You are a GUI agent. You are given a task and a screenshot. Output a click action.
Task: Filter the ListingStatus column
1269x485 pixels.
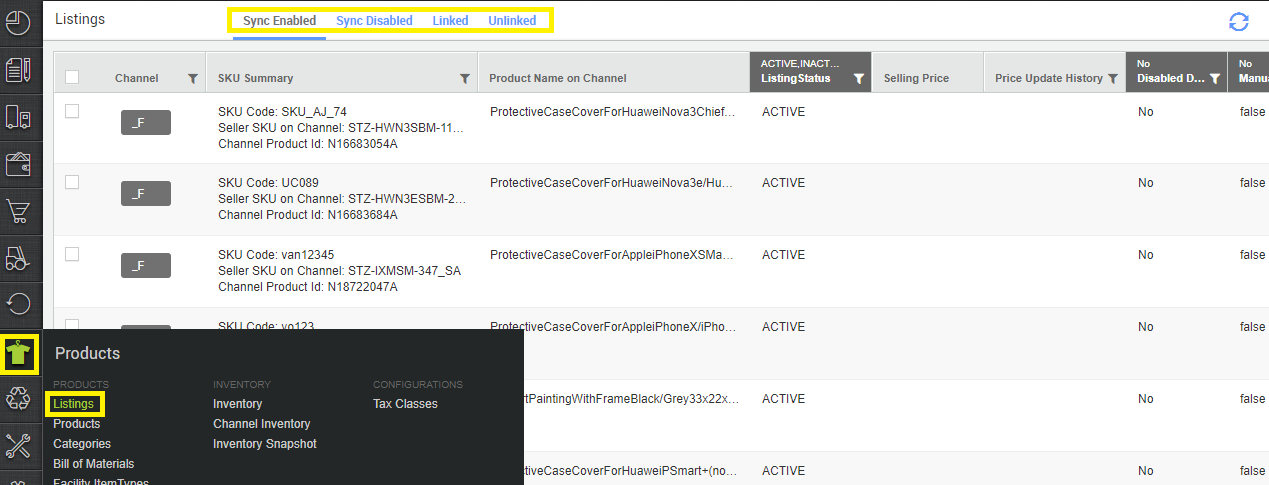tap(858, 78)
